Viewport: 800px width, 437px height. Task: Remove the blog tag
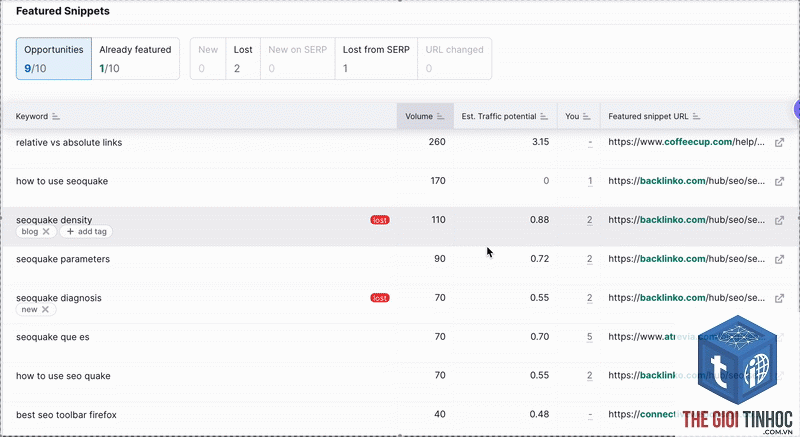[x=46, y=232]
